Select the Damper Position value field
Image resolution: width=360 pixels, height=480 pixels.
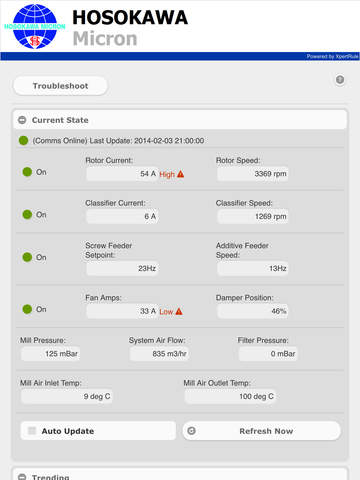click(253, 311)
